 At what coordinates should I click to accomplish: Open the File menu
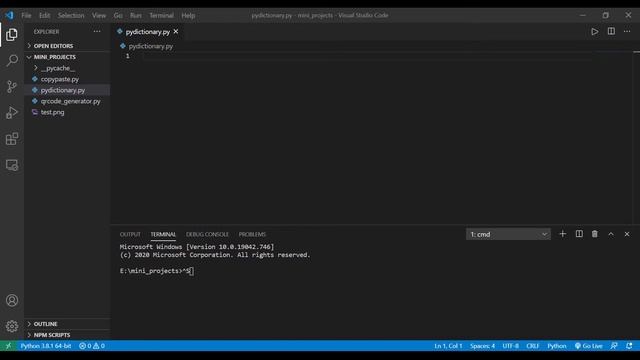point(27,16)
